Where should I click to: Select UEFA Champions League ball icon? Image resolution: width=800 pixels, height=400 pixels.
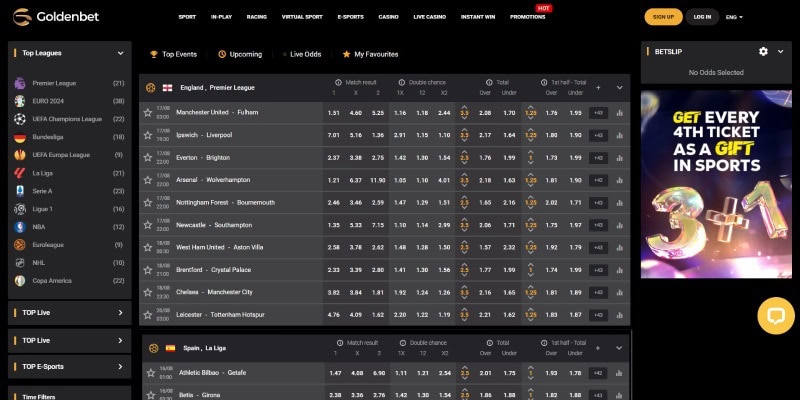tap(20, 119)
